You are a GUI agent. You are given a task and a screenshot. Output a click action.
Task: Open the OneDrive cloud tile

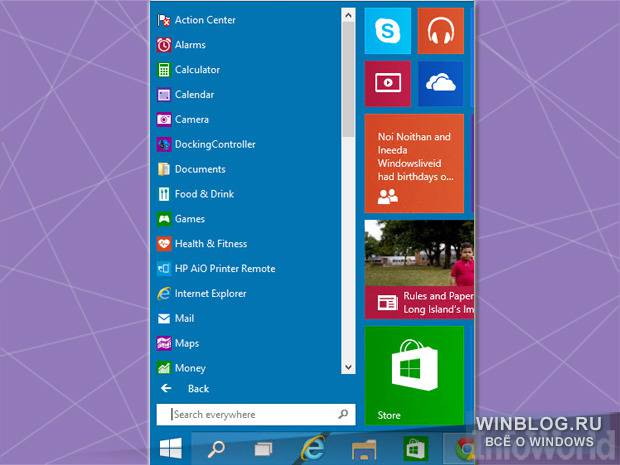coord(440,83)
